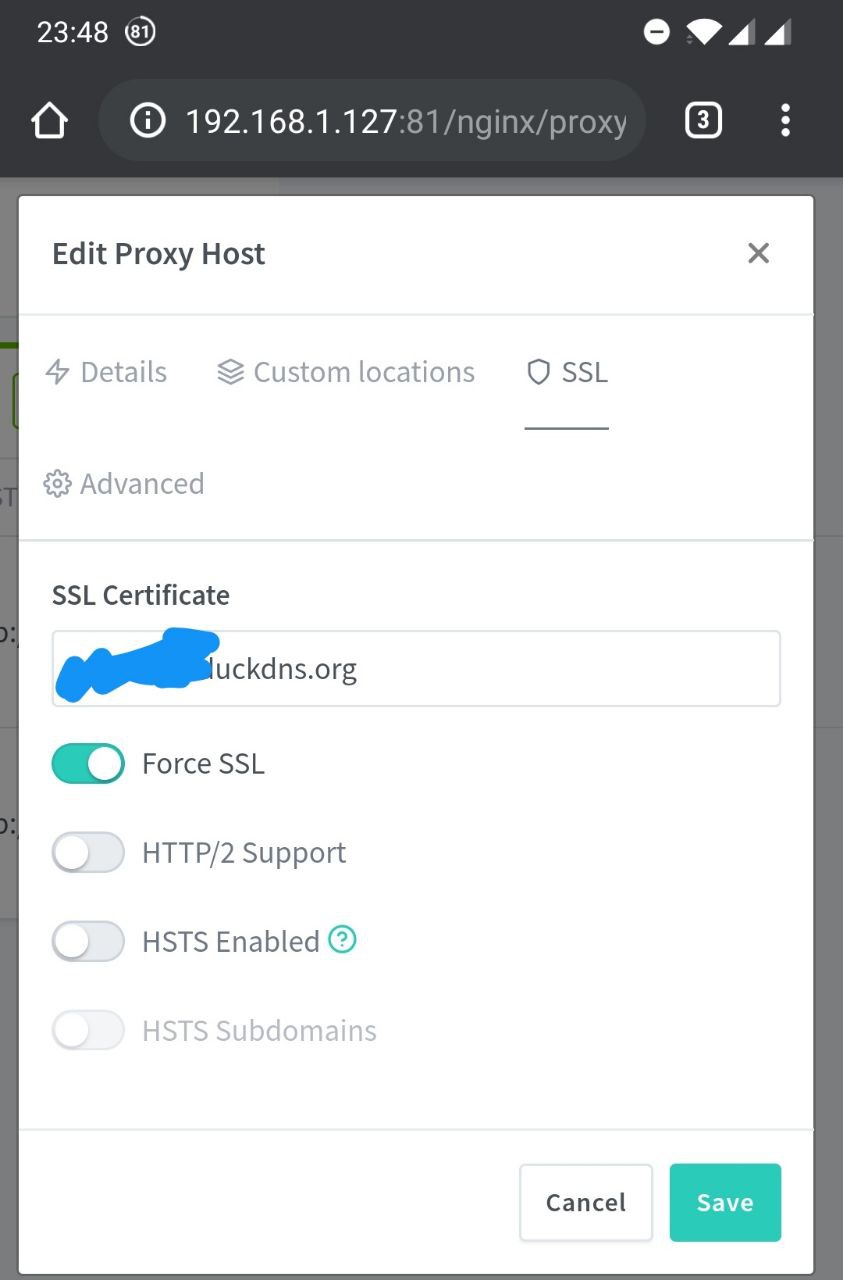Save the proxy host settings
The height and width of the screenshot is (1280, 843).
pyautogui.click(x=725, y=1202)
